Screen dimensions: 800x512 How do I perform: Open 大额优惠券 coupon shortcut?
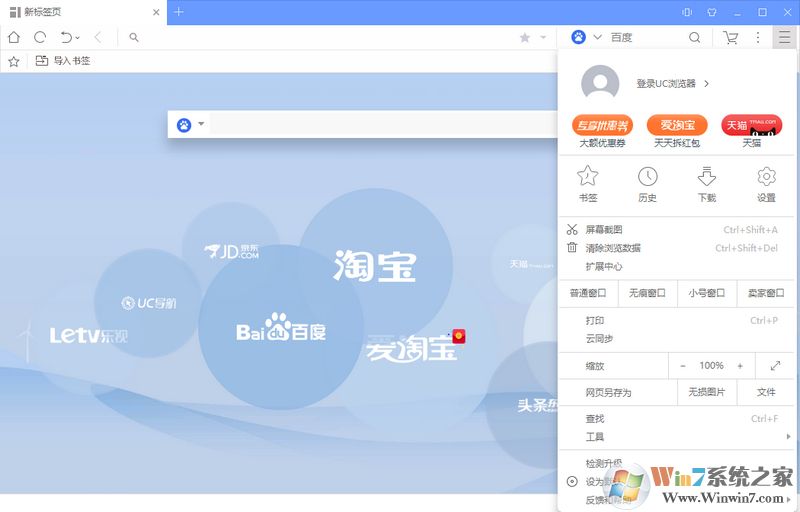(602, 131)
